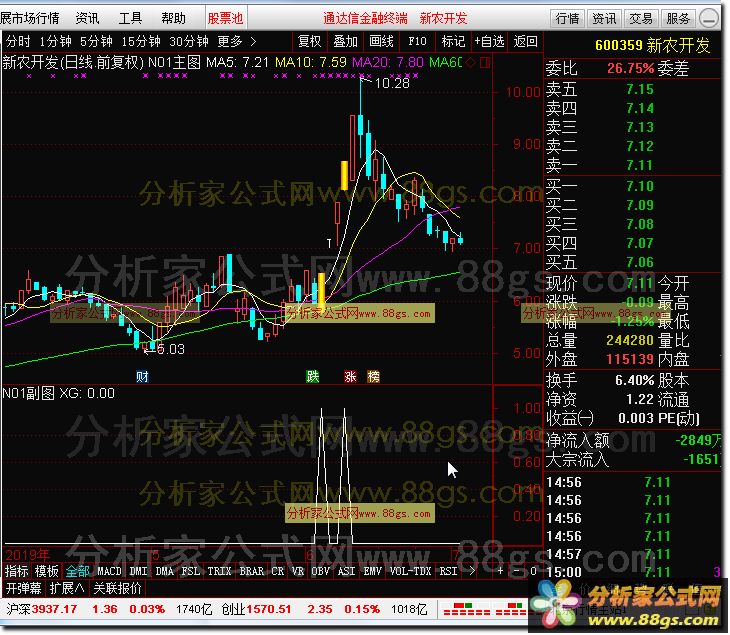730x635 pixels.
Task: Switch the sub-chart to the RSI indicator
Action: (448, 570)
